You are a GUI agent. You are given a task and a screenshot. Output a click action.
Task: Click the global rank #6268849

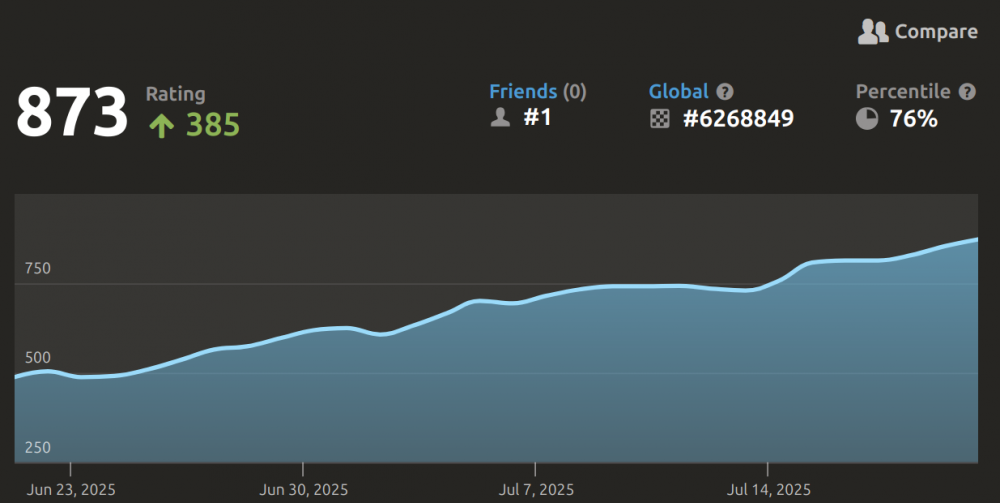coord(738,119)
